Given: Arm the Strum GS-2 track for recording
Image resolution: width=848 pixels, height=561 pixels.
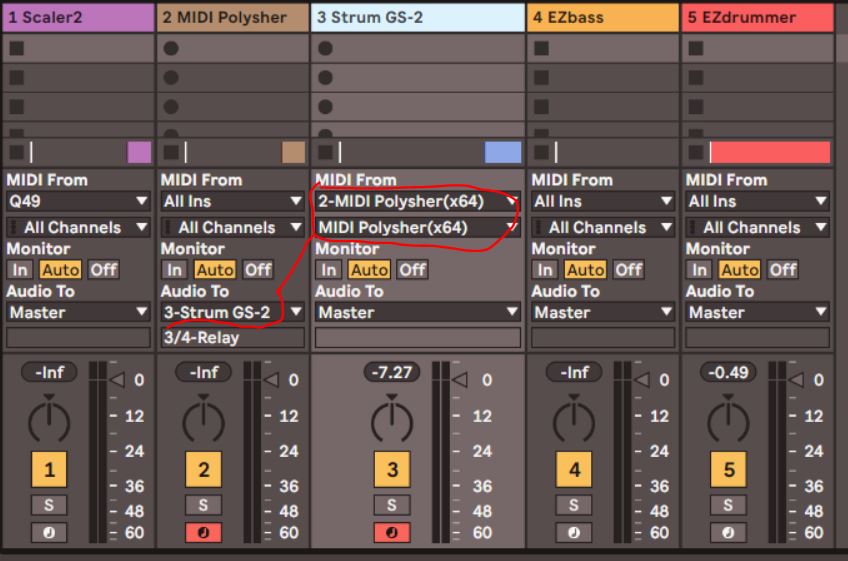Looking at the screenshot, I should point(392,532).
